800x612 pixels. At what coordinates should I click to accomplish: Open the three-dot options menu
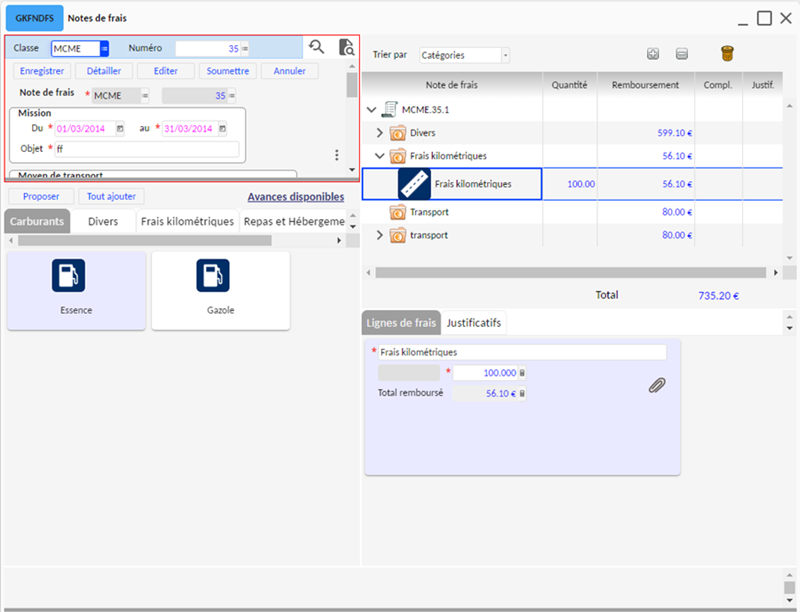point(337,155)
